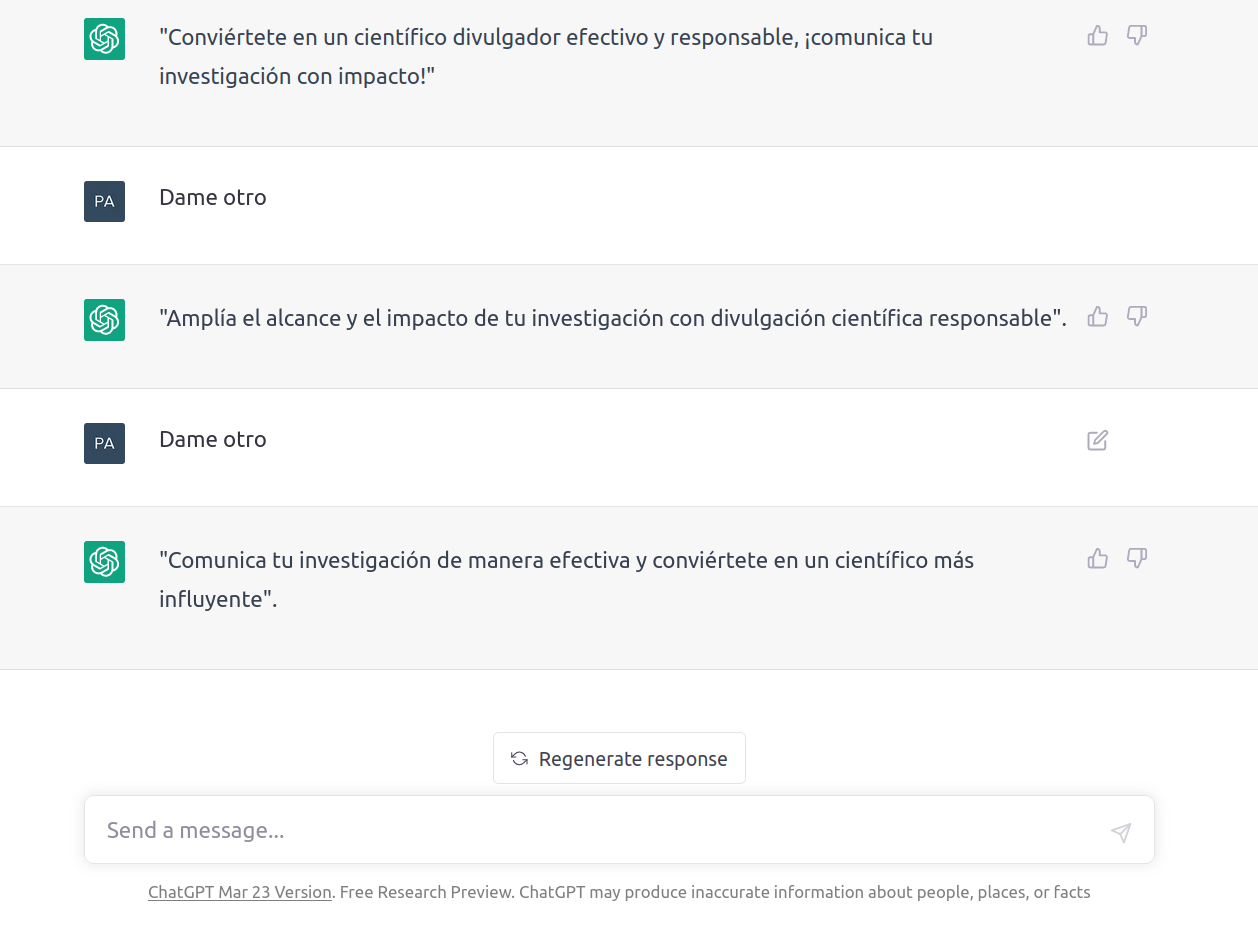The image size is (1258, 925).
Task: Thumbs down the 'Comunica tu investigación' response
Action: 1136,559
